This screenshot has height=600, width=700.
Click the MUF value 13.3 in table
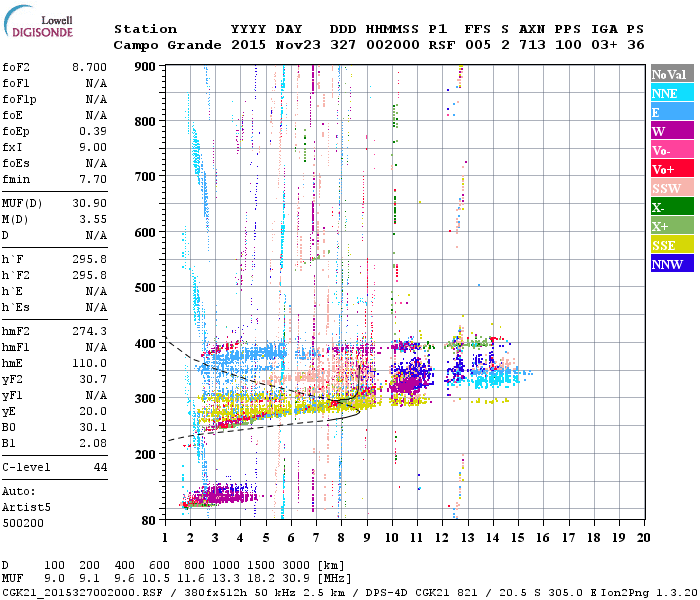226,579
